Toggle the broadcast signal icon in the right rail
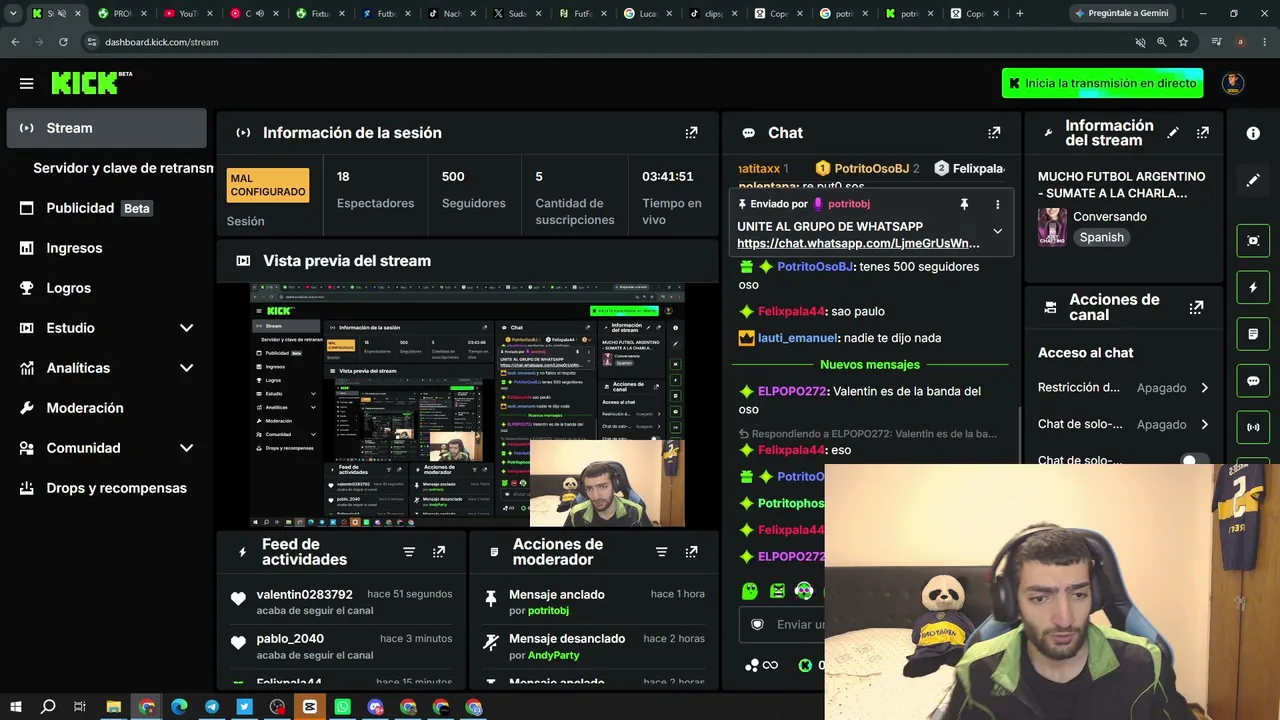1280x720 pixels. (1253, 428)
